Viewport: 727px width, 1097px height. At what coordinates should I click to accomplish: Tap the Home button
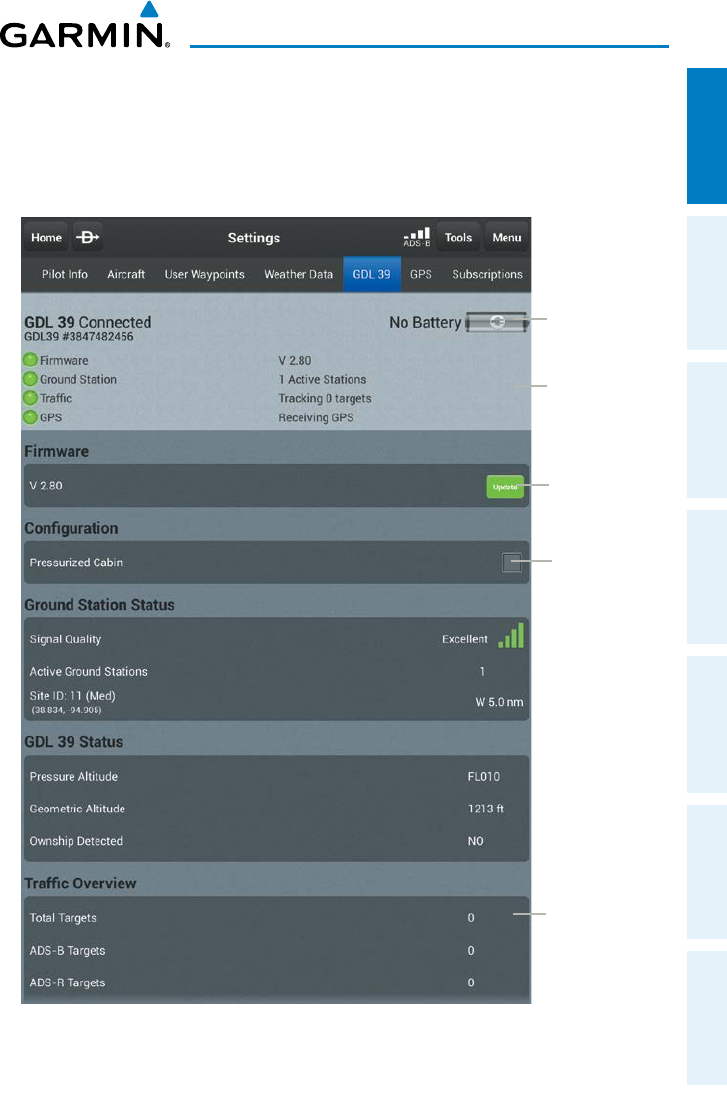tap(46, 238)
